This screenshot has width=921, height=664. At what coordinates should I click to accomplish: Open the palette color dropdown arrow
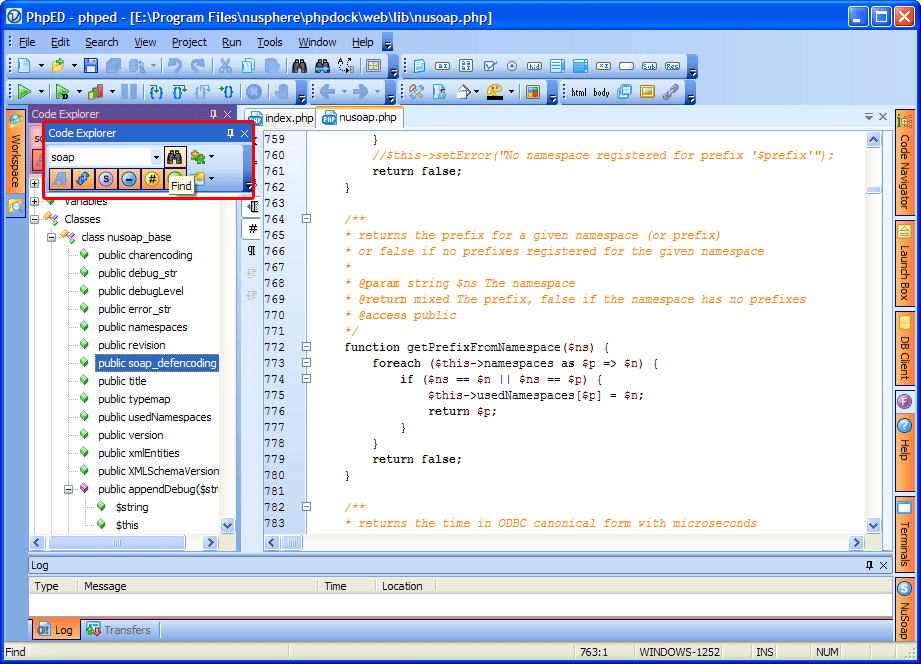(x=511, y=92)
